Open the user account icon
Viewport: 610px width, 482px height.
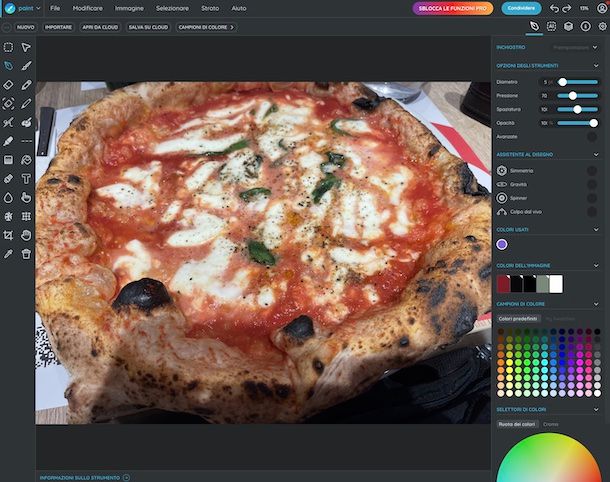tap(602, 8)
